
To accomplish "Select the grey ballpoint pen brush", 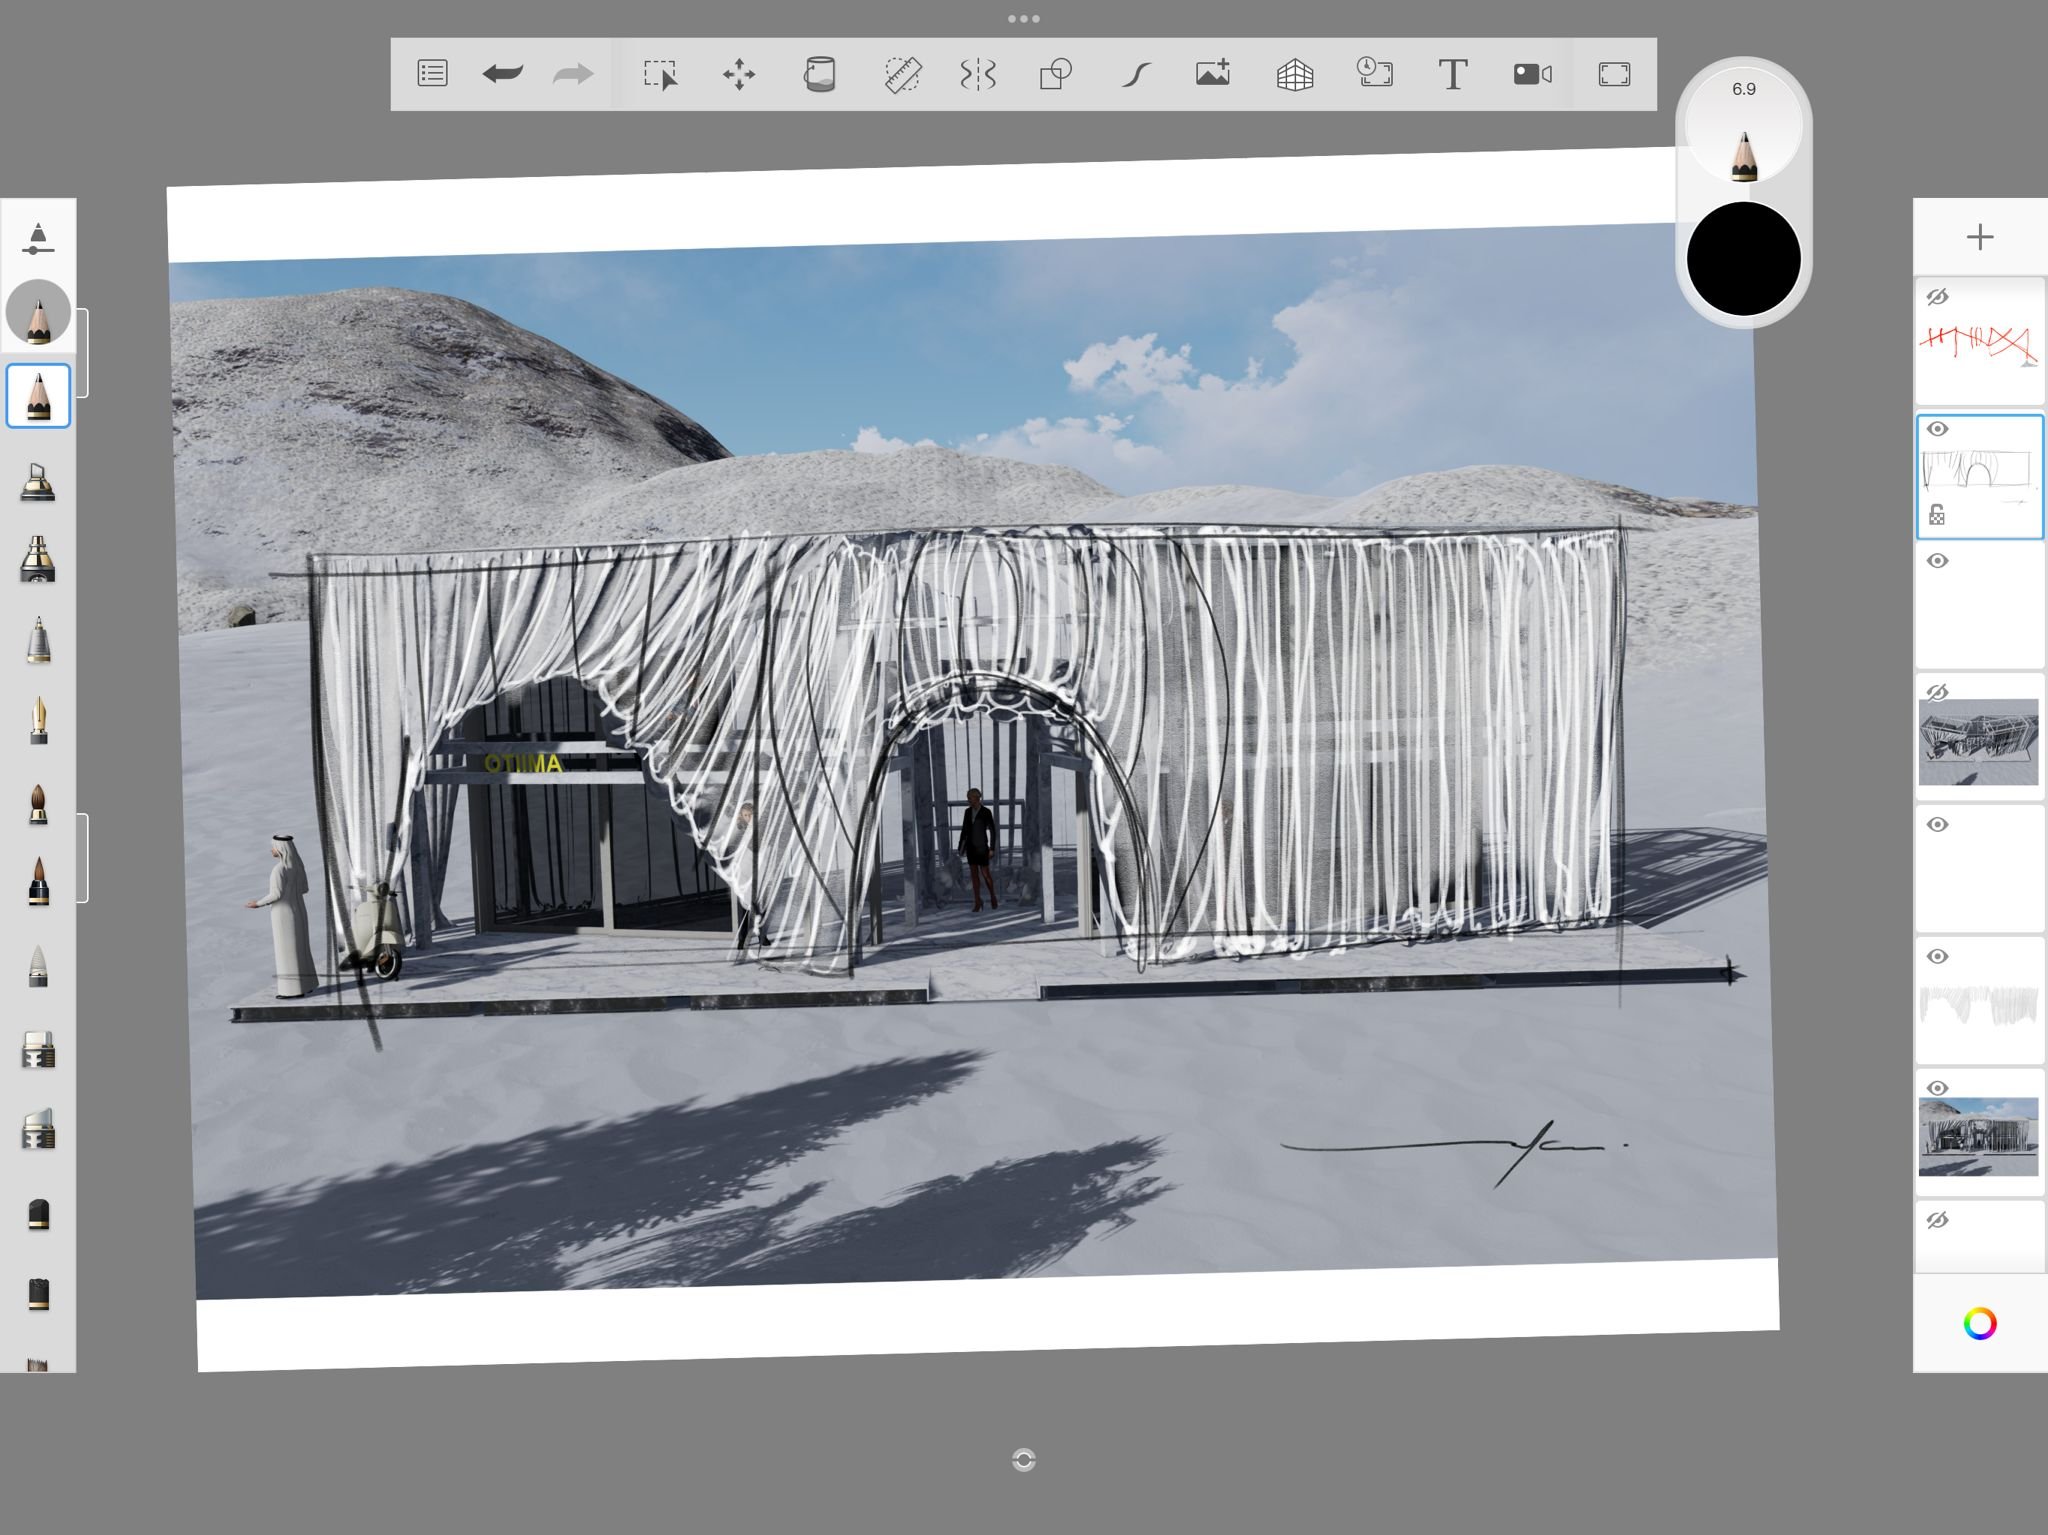I will tap(38, 640).
